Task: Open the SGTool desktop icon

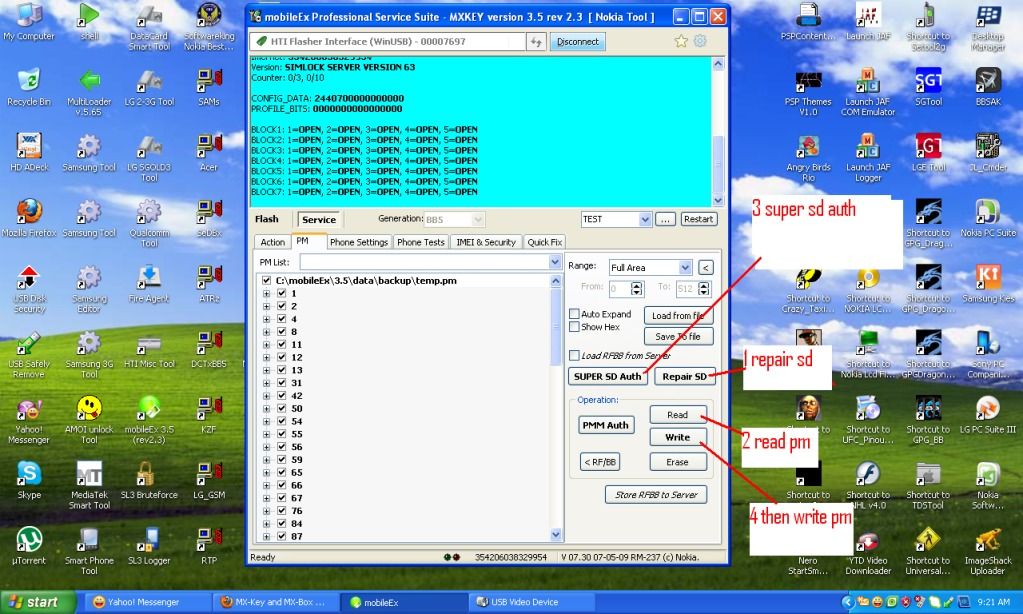Action: click(928, 86)
